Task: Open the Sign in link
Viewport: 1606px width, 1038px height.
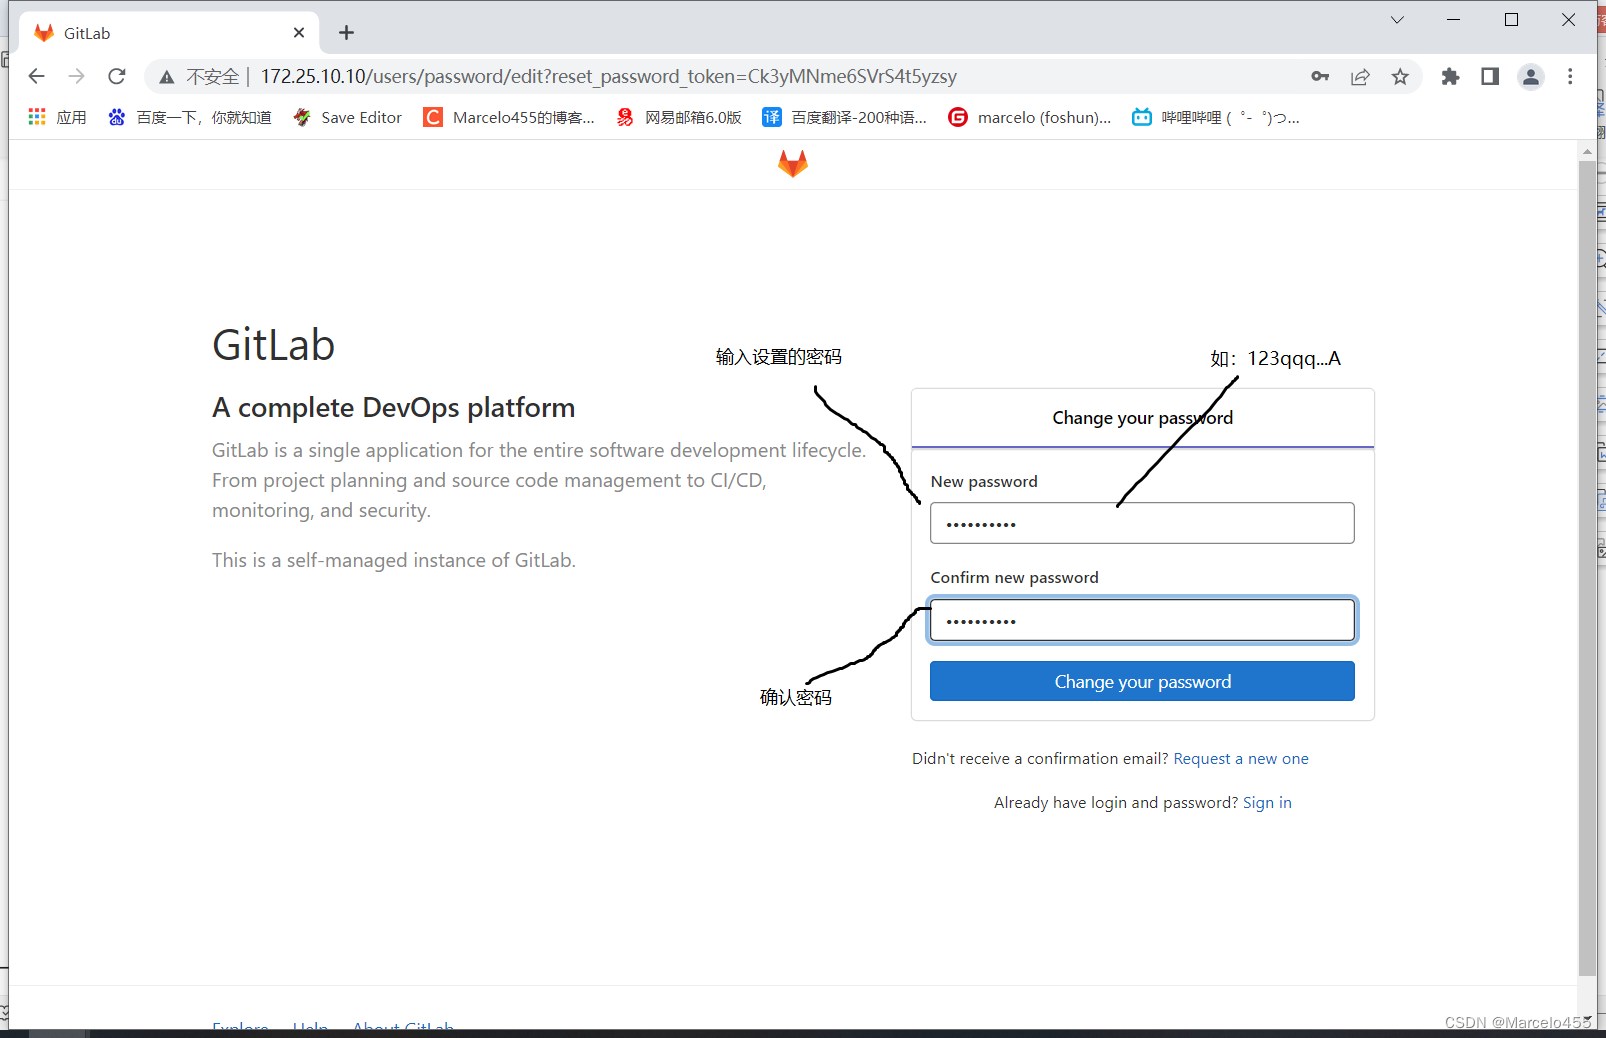Action: pos(1267,803)
